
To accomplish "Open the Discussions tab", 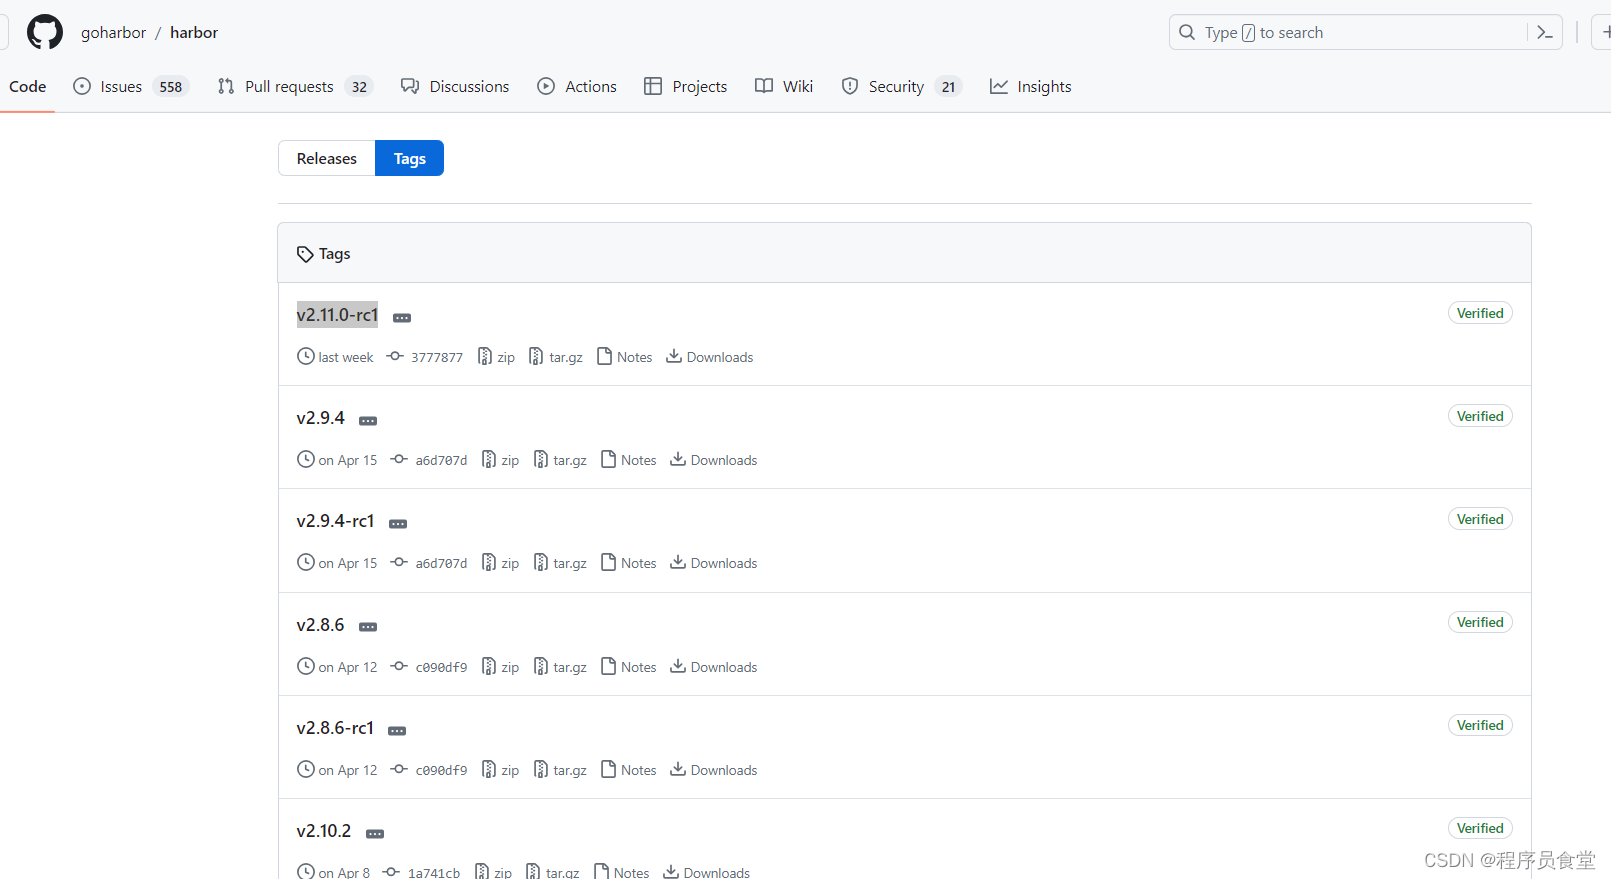I will (455, 86).
